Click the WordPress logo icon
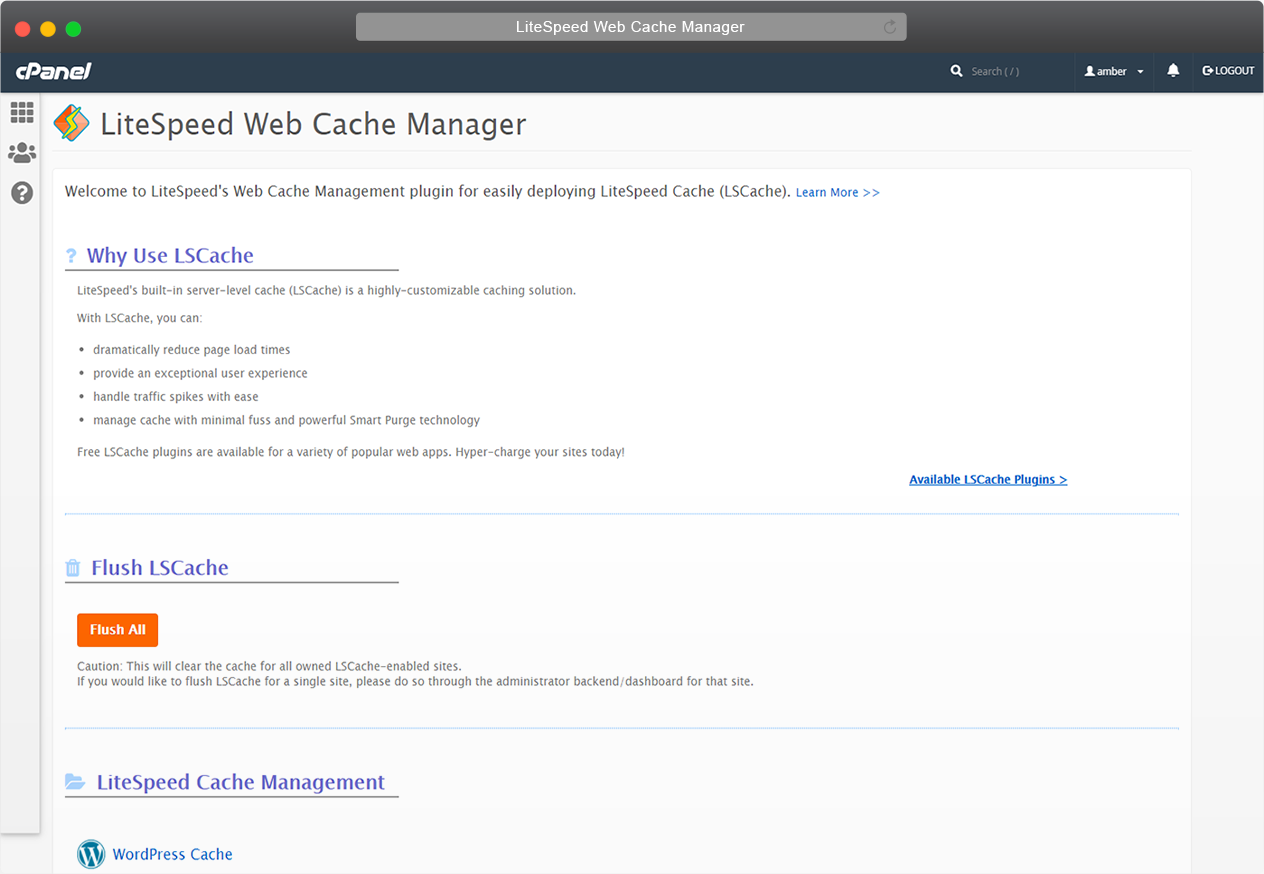 (91, 854)
